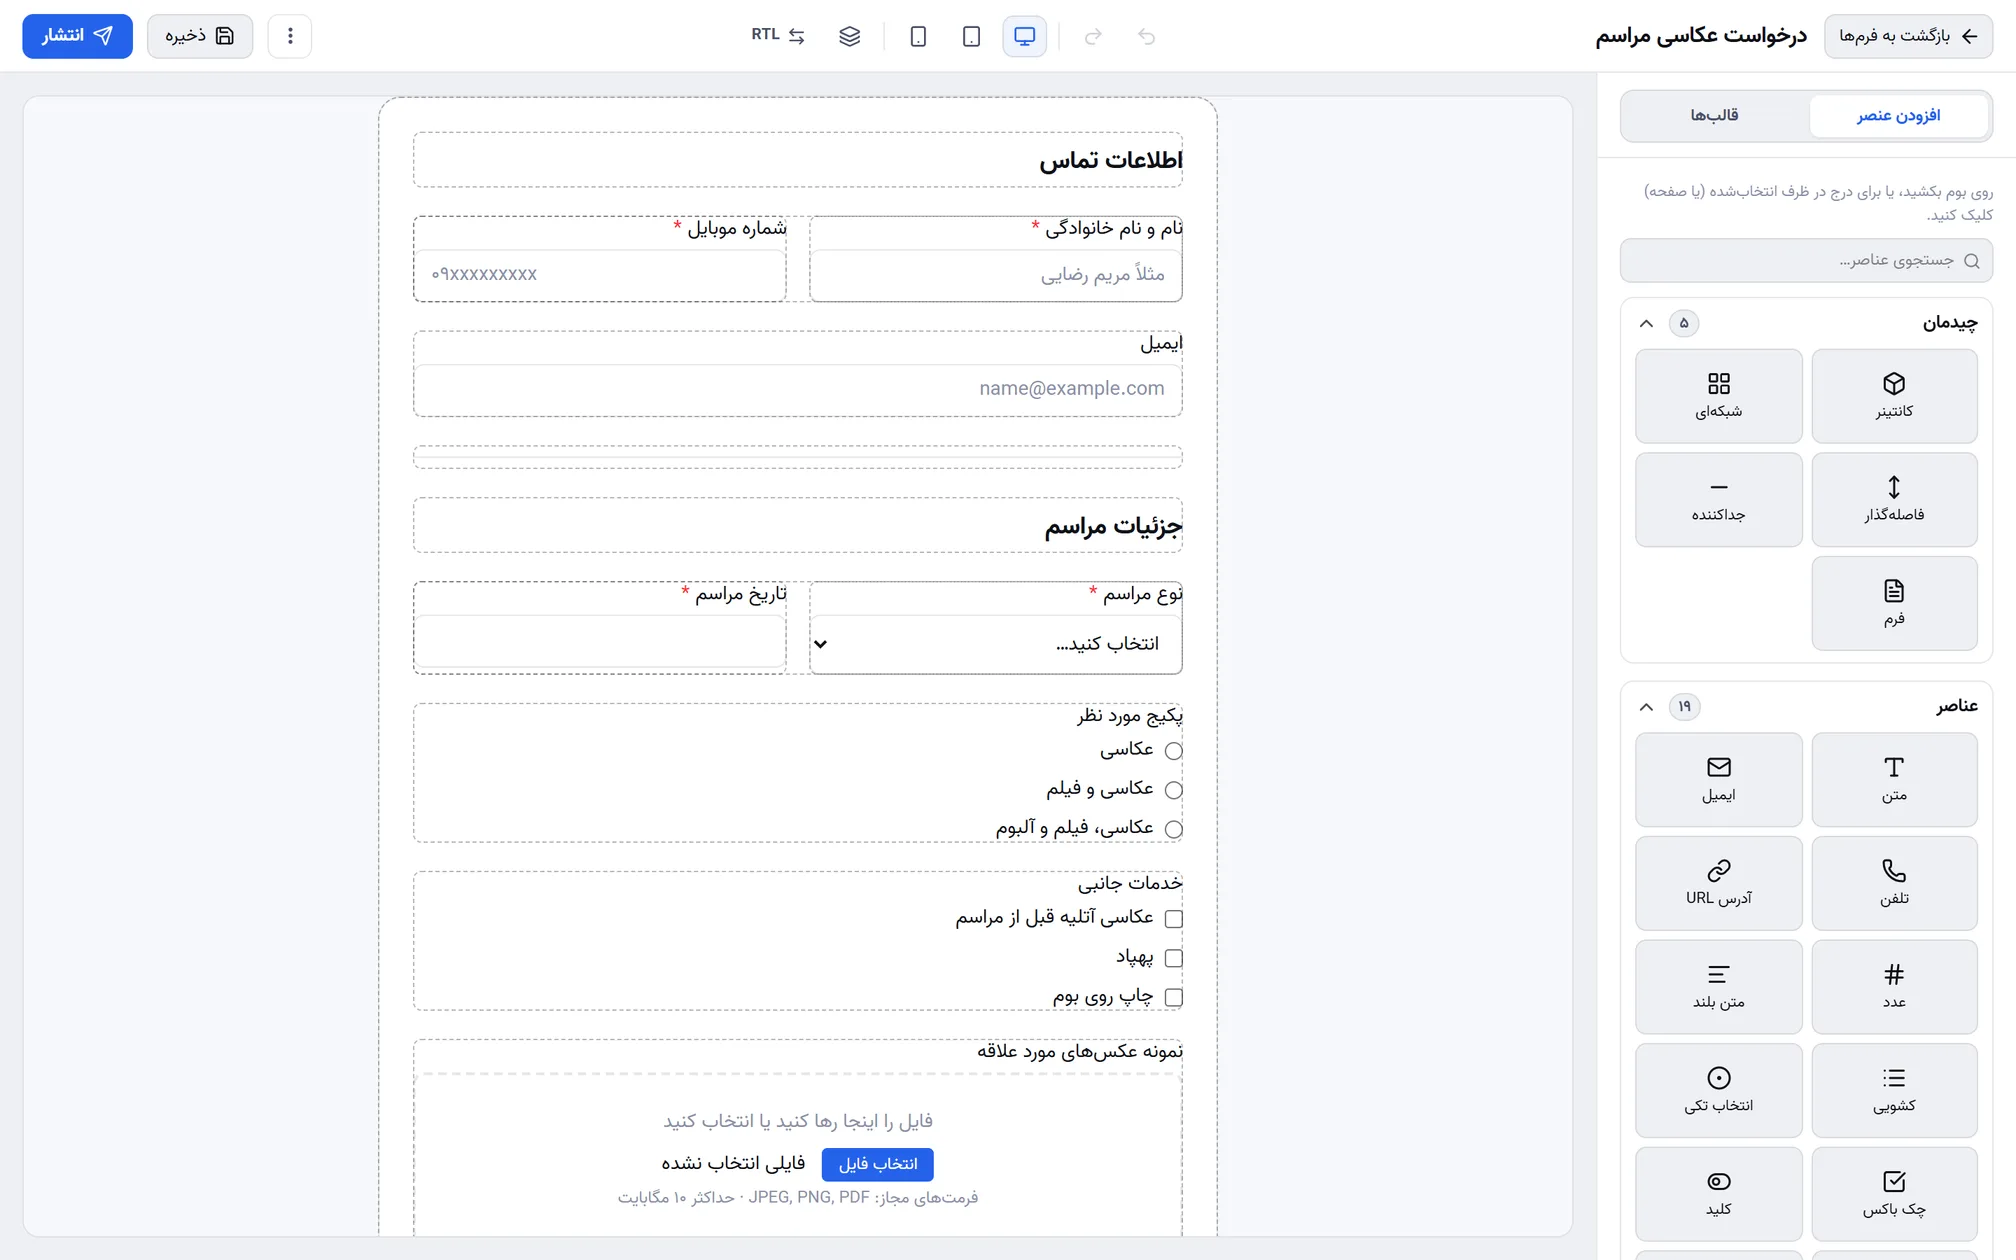Switch to mobile phone preview icon
2016x1260 pixels.
click(x=918, y=36)
